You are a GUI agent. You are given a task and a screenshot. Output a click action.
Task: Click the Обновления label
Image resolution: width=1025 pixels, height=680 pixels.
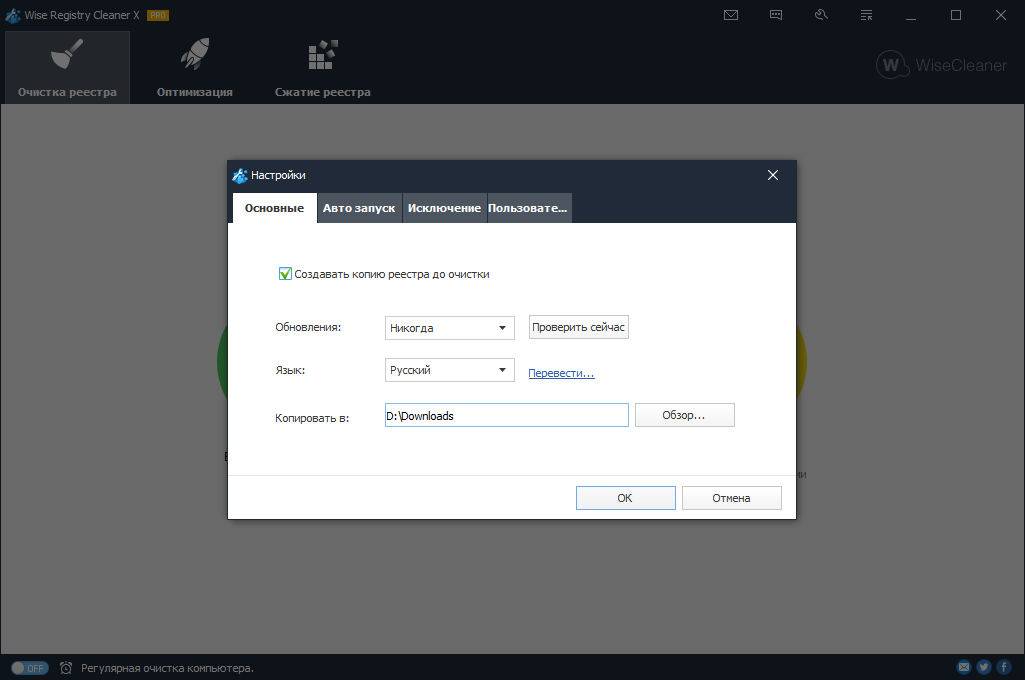(308, 327)
